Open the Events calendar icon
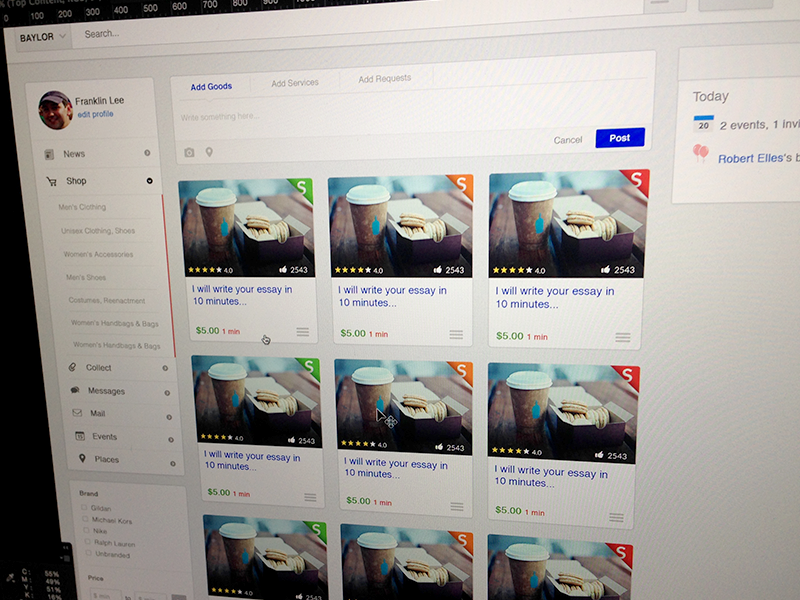800x600 pixels. [80, 436]
